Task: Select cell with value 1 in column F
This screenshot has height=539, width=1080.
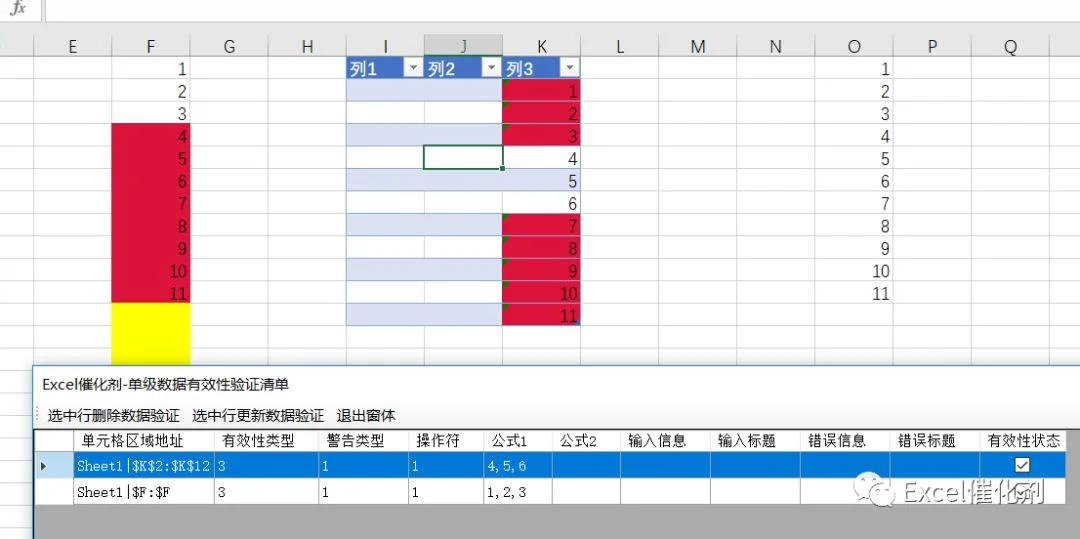Action: [151, 68]
